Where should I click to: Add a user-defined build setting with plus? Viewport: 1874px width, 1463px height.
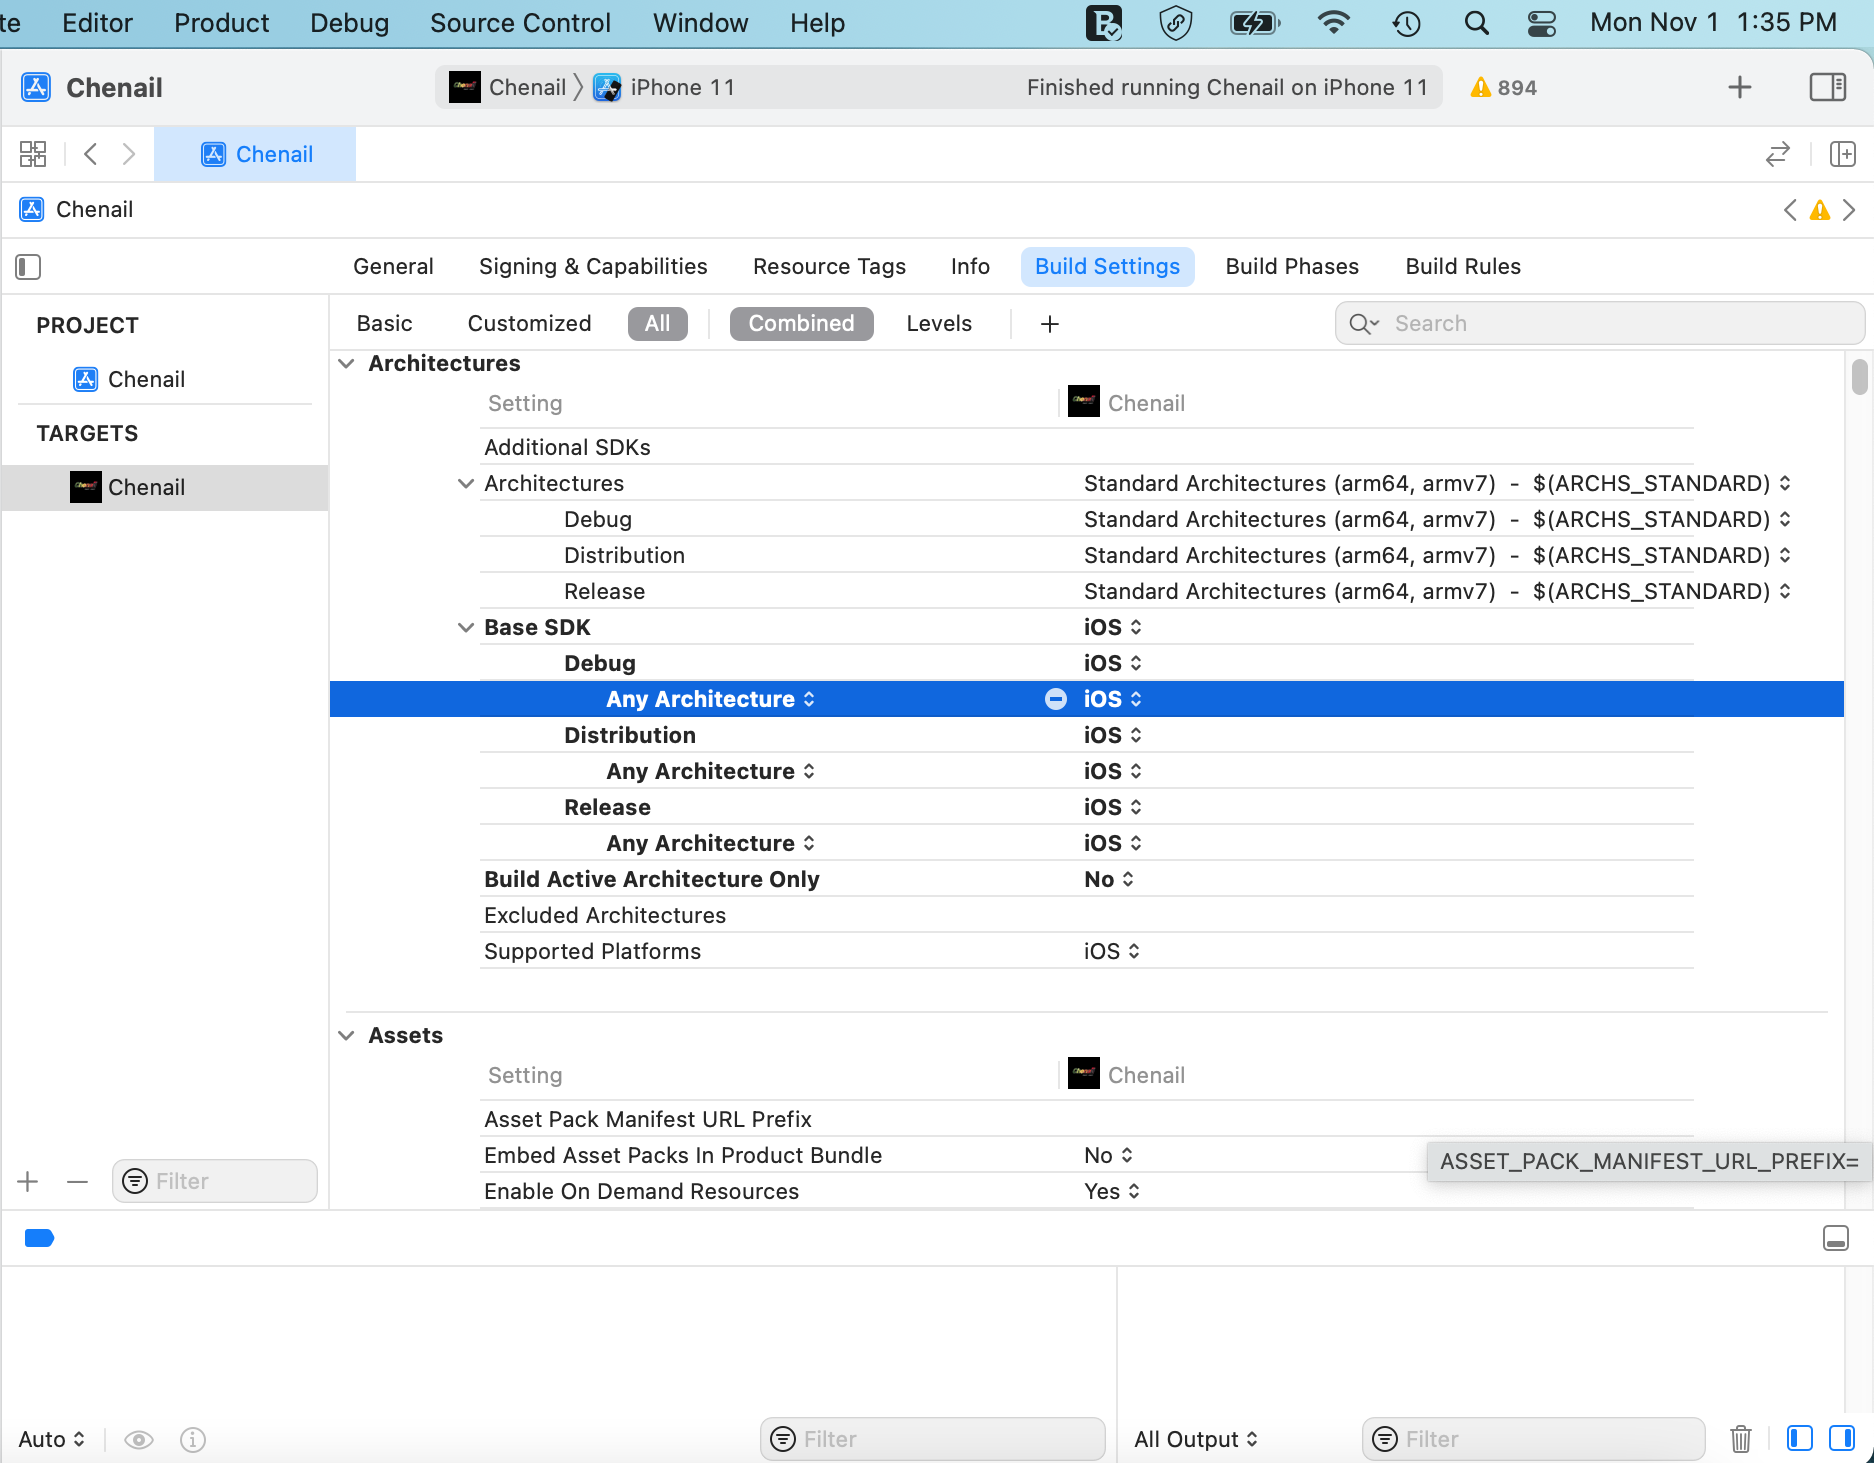tap(1050, 324)
